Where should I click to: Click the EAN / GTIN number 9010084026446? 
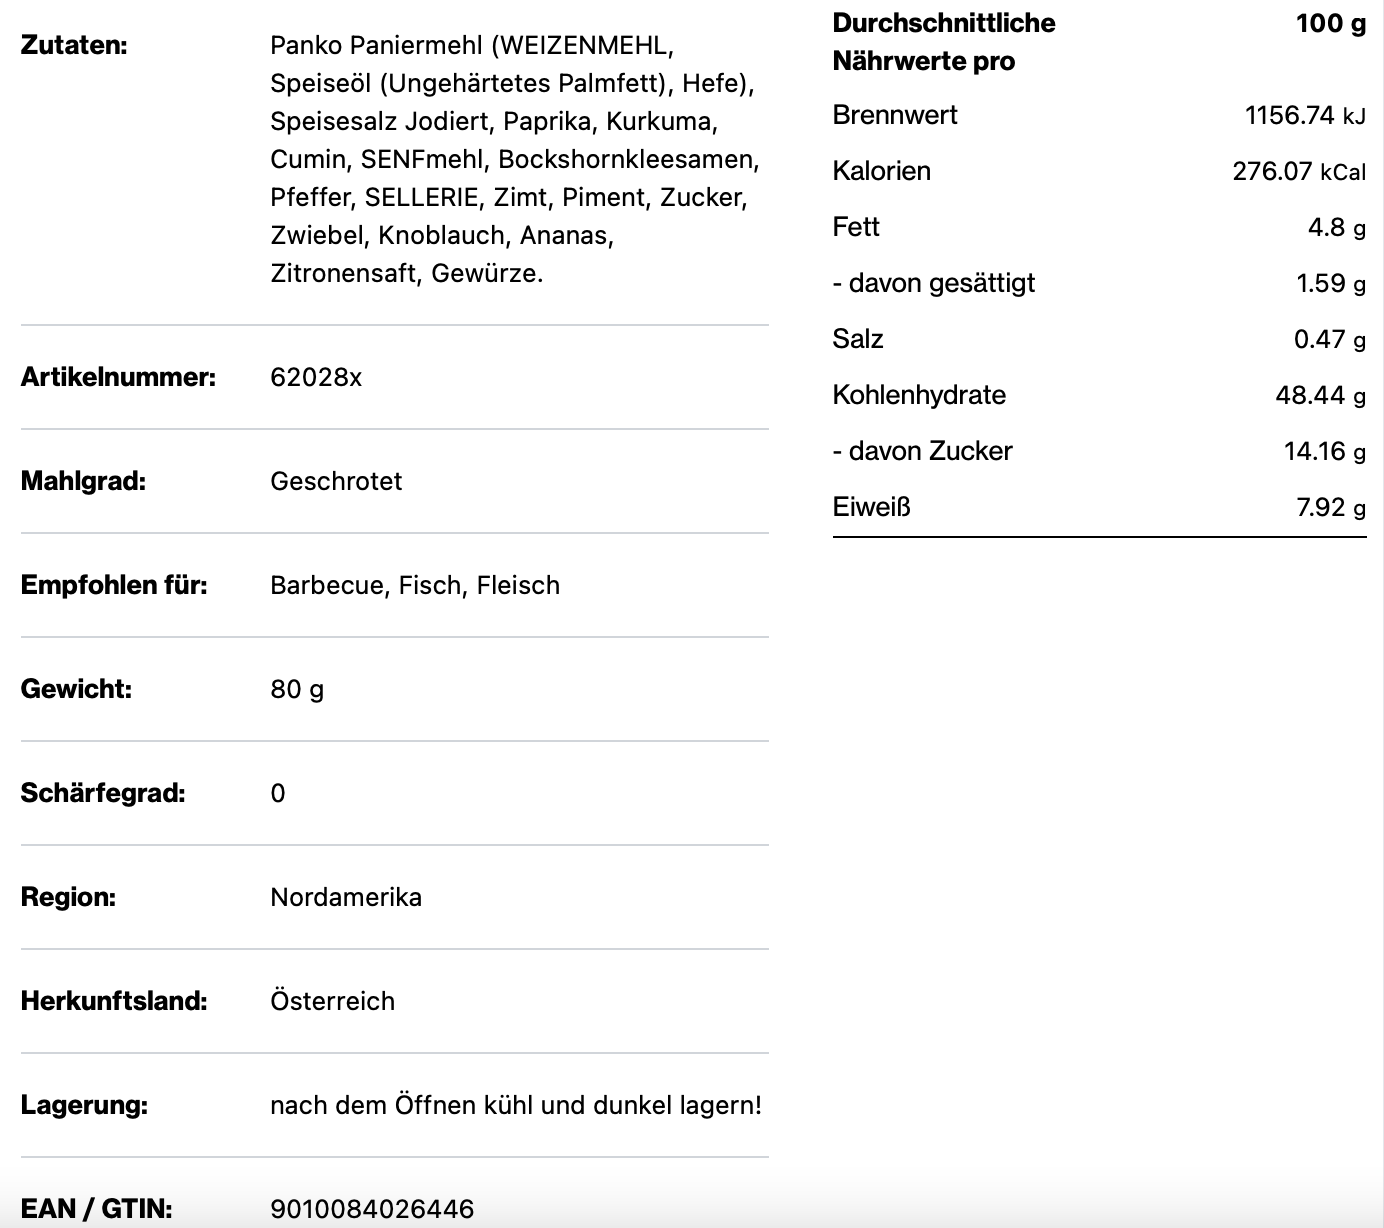tap(372, 1209)
